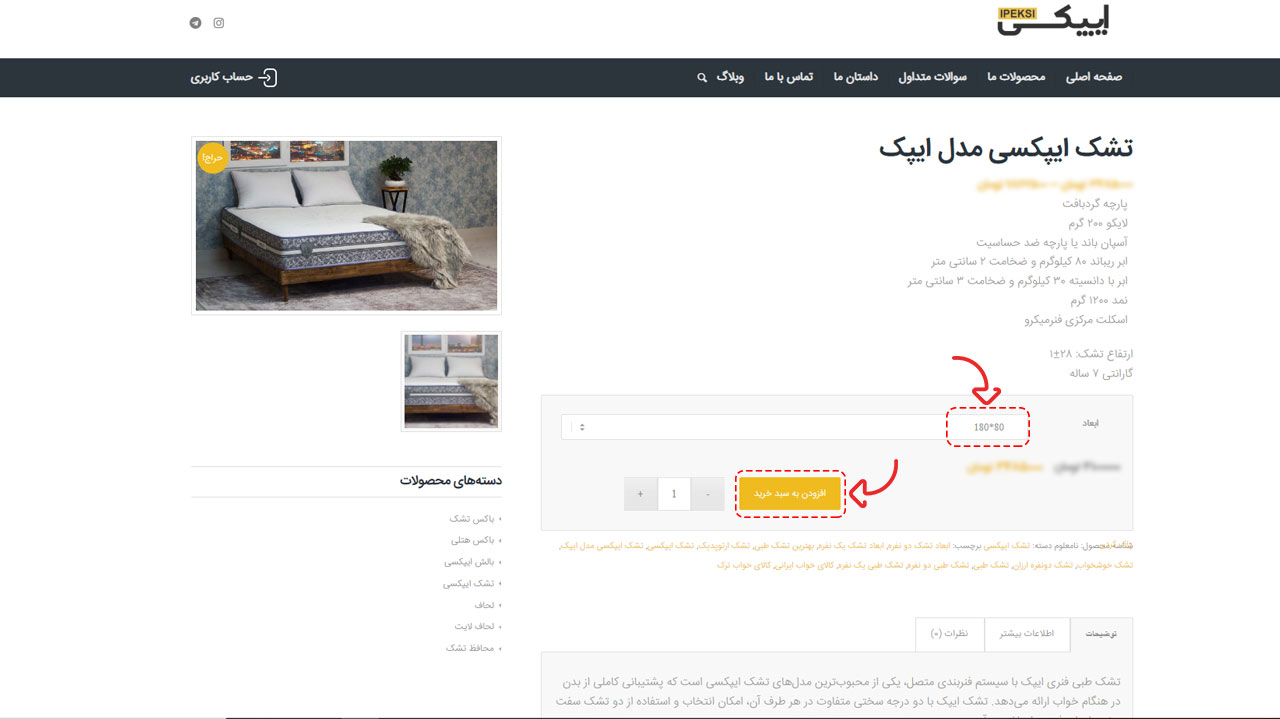The width and height of the screenshot is (1280, 719).
Task: Open the main mattress product image
Action: 346,225
